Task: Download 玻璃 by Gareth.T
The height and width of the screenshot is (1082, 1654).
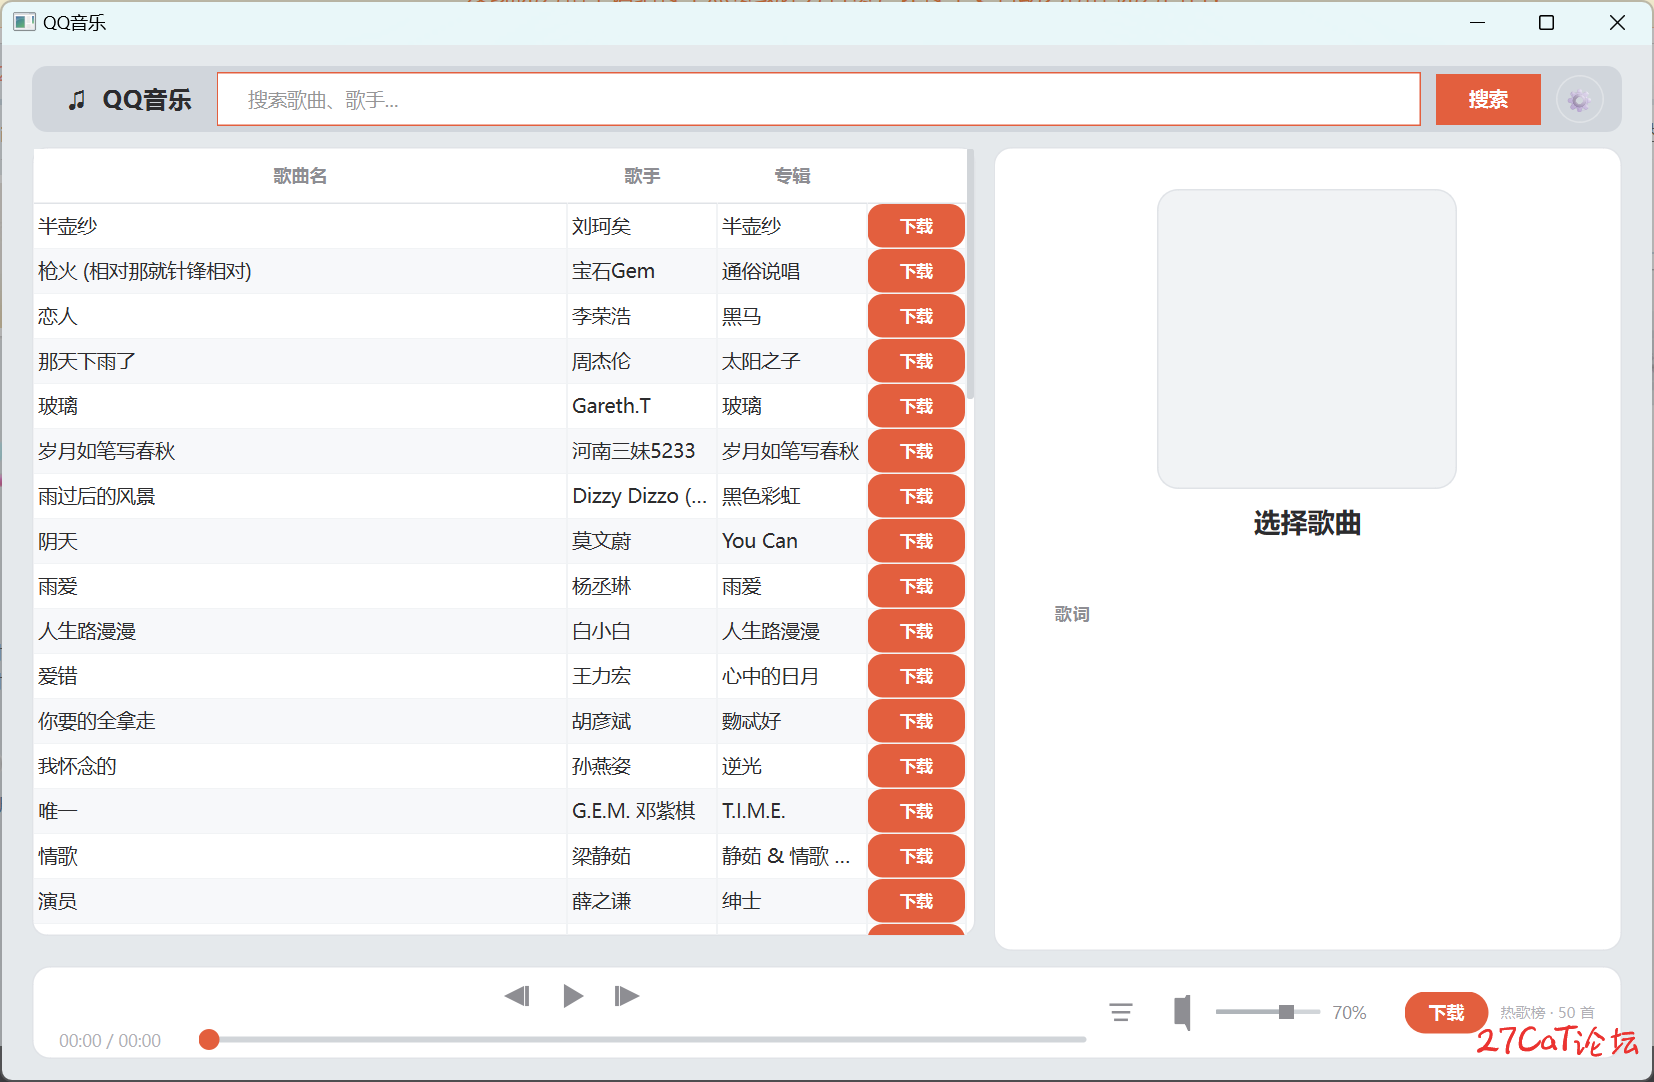Action: click(x=916, y=406)
